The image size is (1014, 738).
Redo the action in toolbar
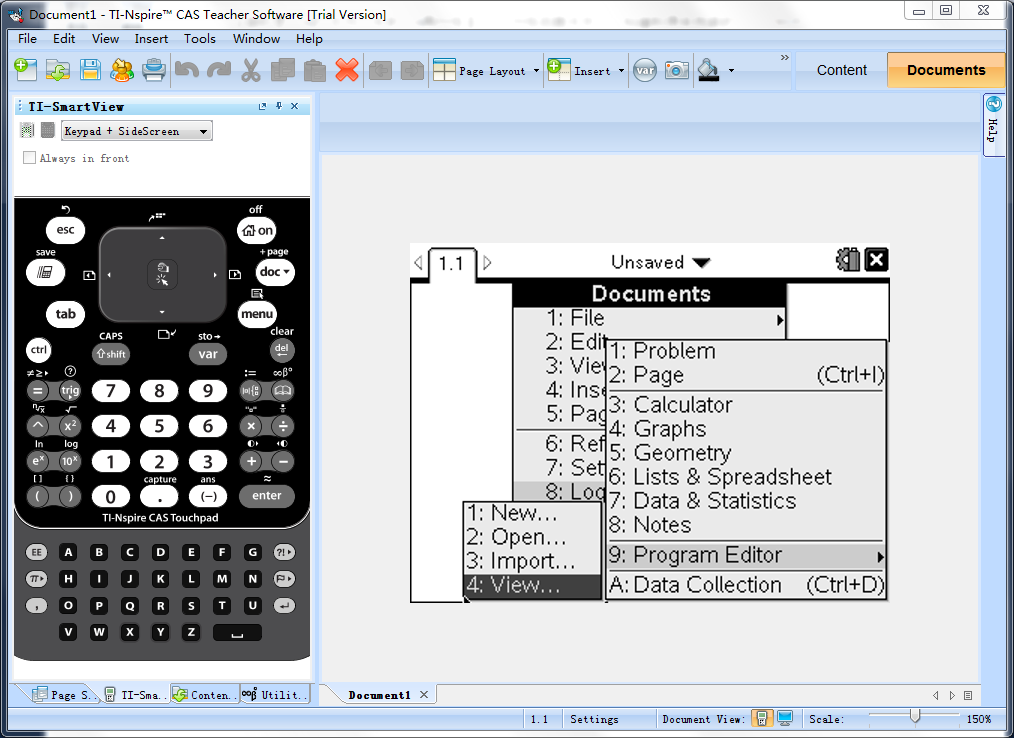219,70
